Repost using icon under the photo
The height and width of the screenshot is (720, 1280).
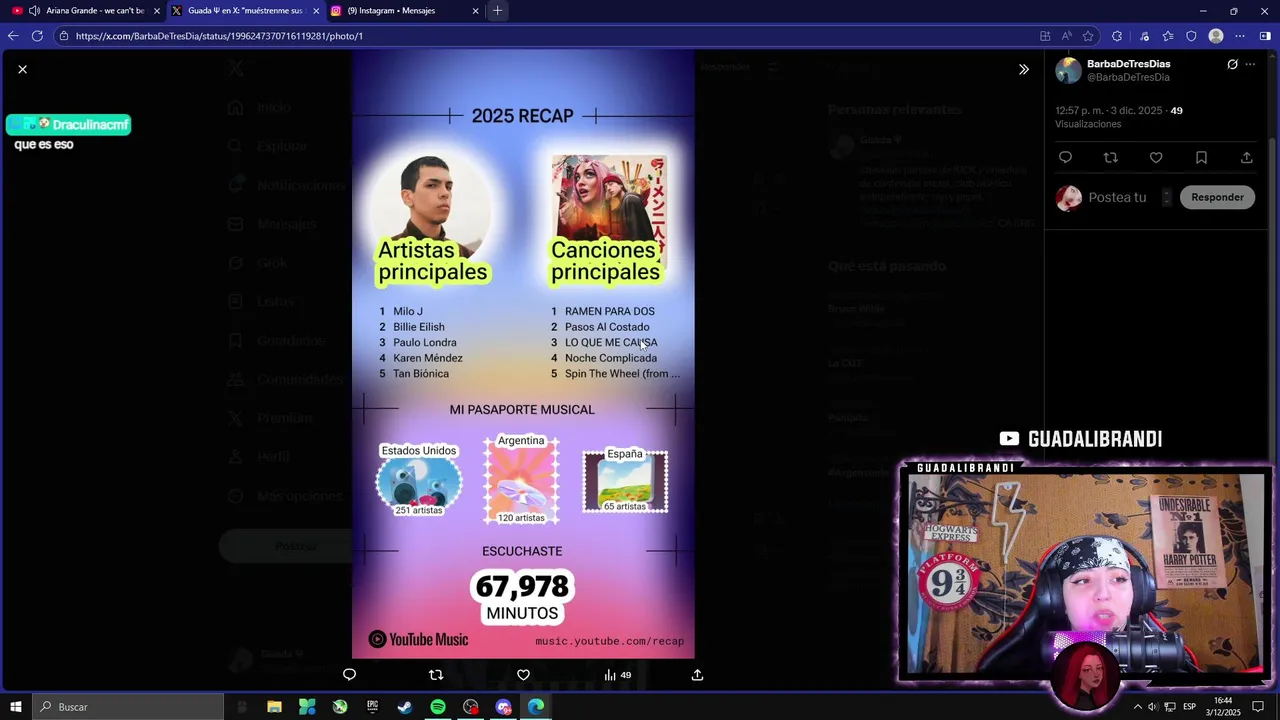(436, 675)
